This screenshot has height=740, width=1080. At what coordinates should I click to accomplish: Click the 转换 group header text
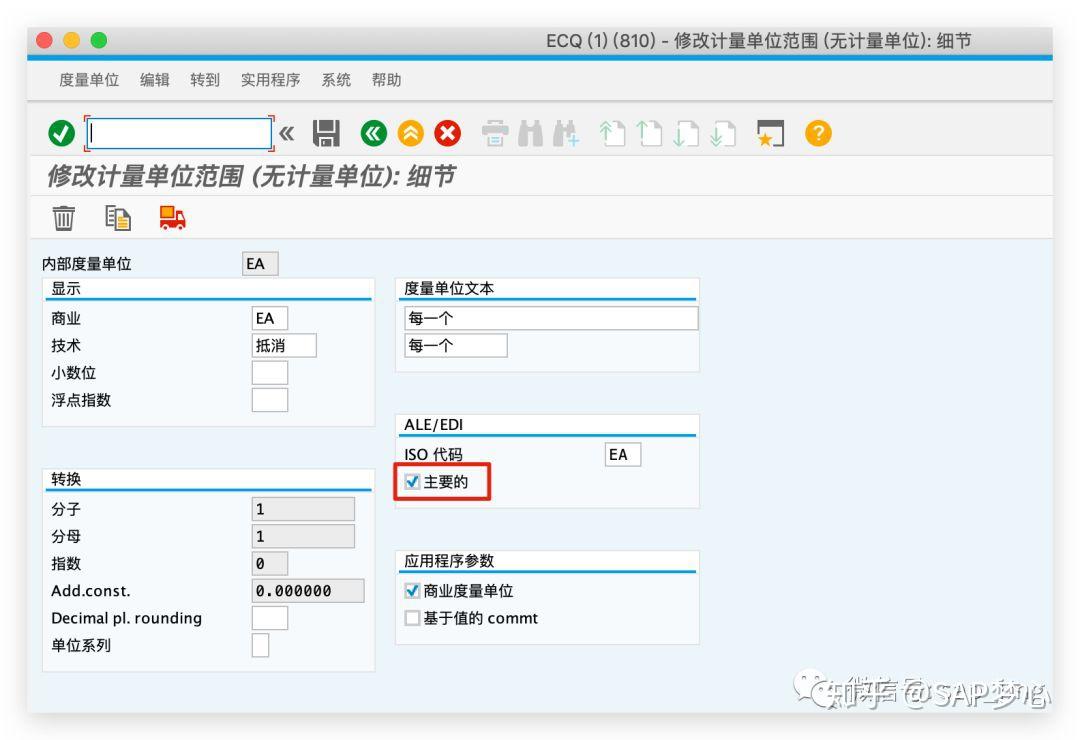coord(66,479)
